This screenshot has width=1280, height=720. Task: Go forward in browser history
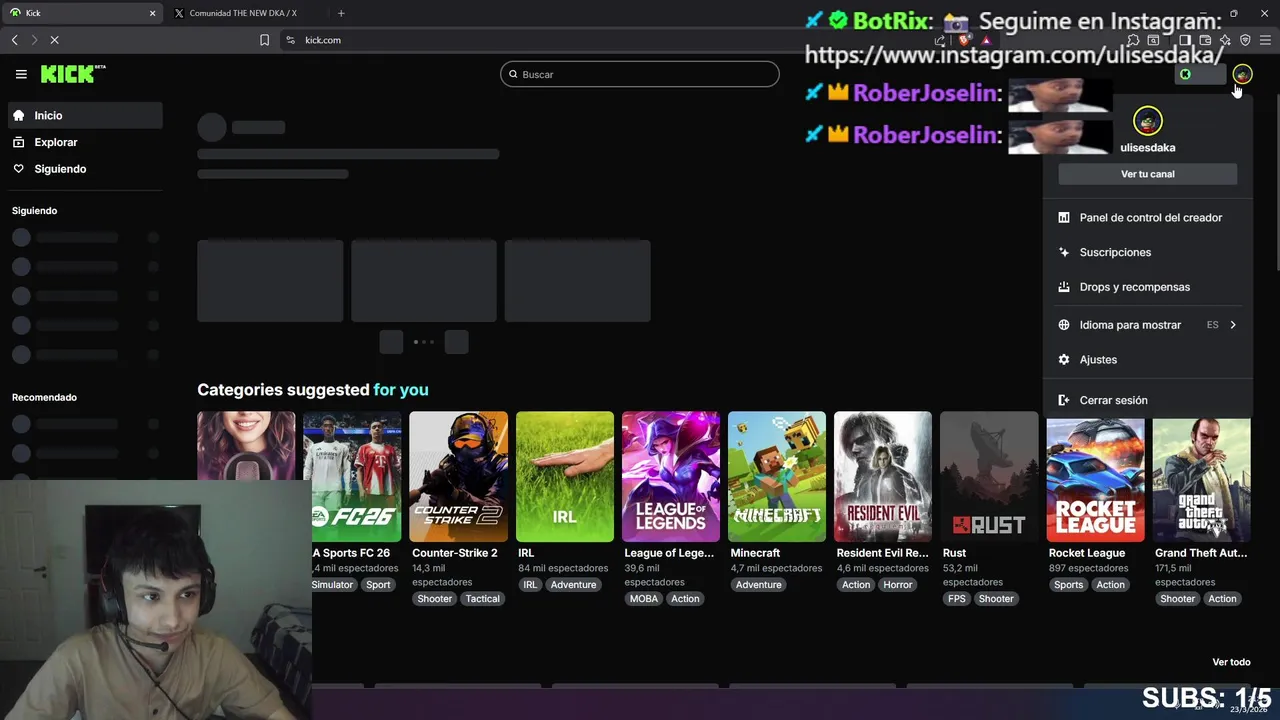tap(34, 40)
